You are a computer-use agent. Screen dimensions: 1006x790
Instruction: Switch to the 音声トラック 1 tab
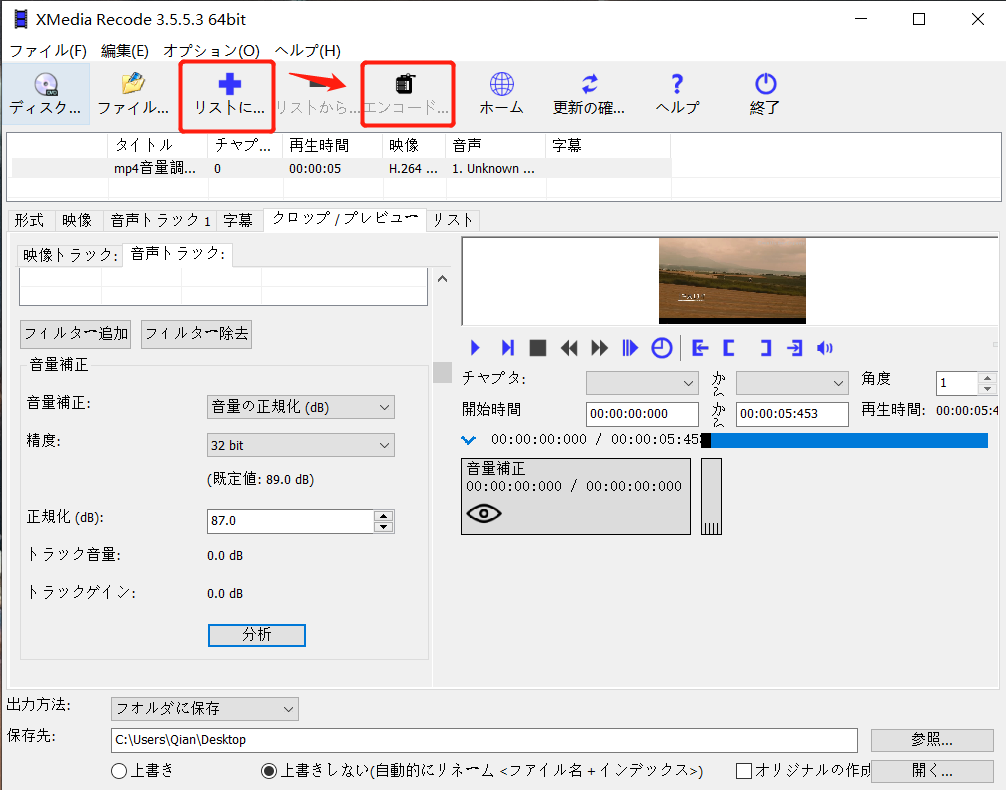(160, 220)
